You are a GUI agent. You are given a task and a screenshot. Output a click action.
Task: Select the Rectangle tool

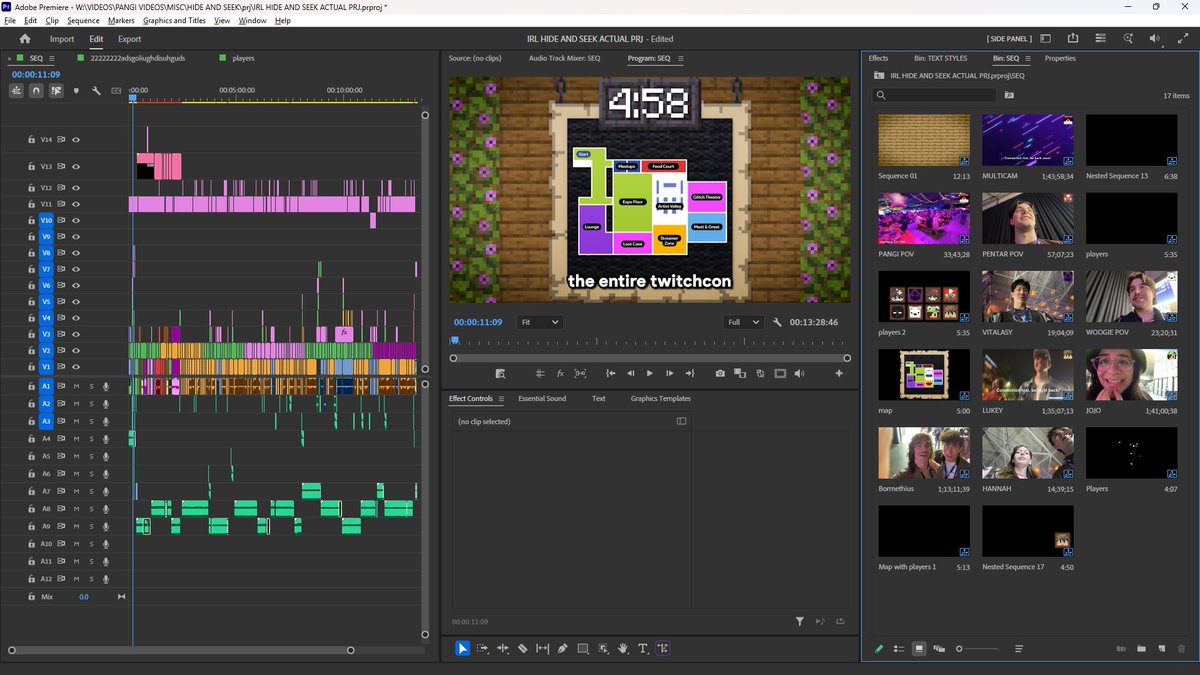(583, 648)
